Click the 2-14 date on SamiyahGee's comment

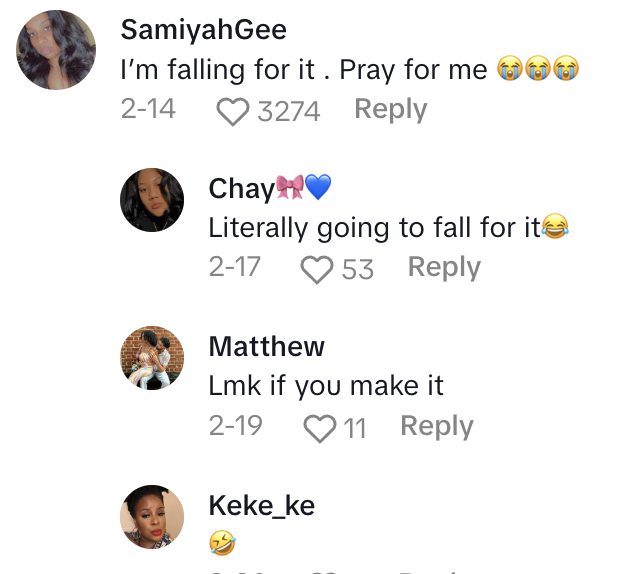[x=148, y=109]
